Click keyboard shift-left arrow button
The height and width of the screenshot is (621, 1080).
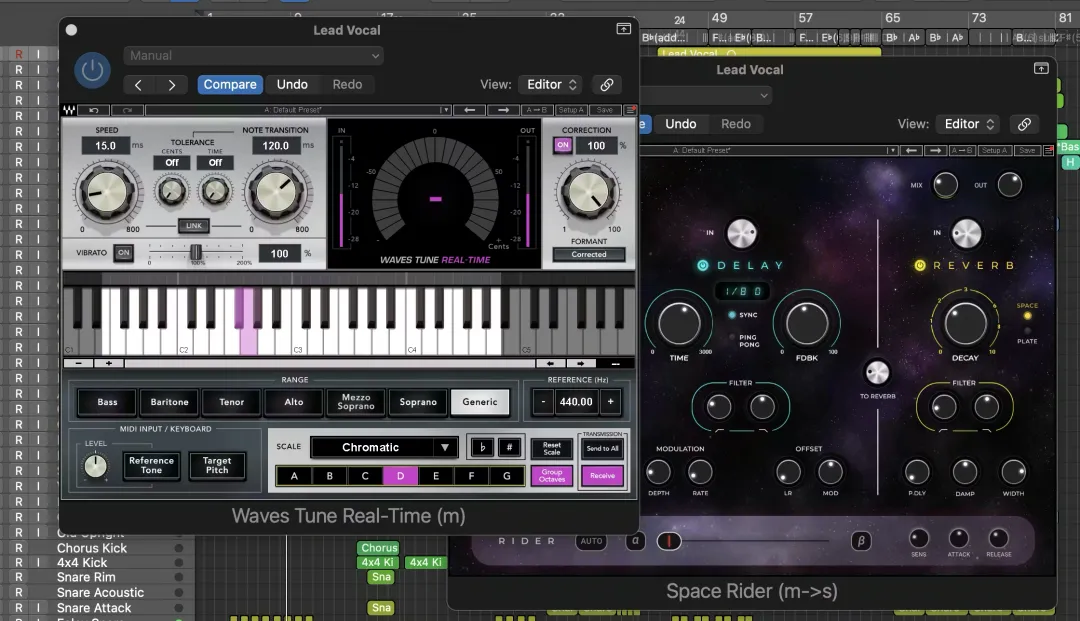550,364
